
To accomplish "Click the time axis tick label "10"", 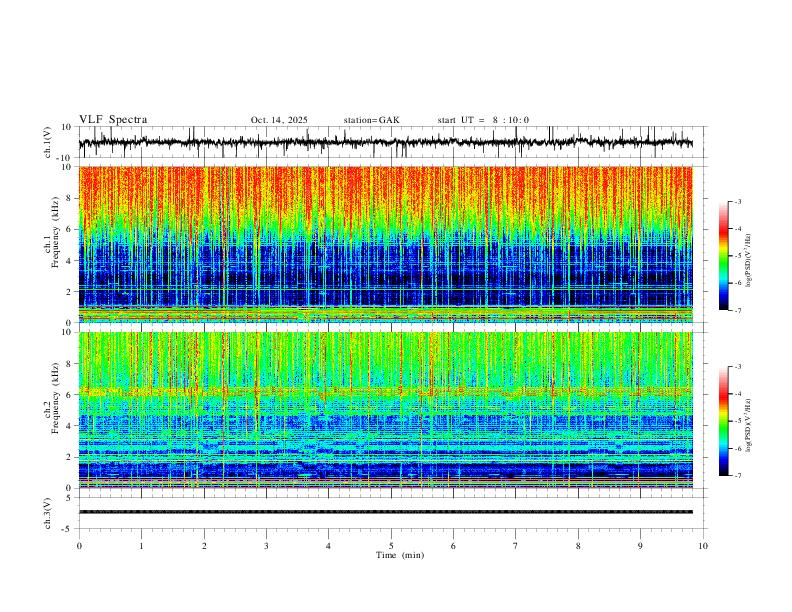I will [x=703, y=546].
